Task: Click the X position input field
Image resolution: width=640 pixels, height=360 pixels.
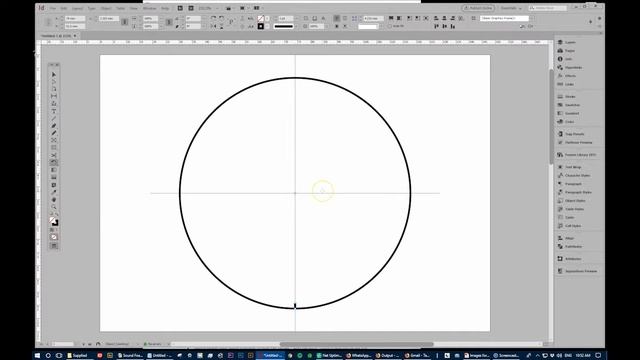Action: 75,18
